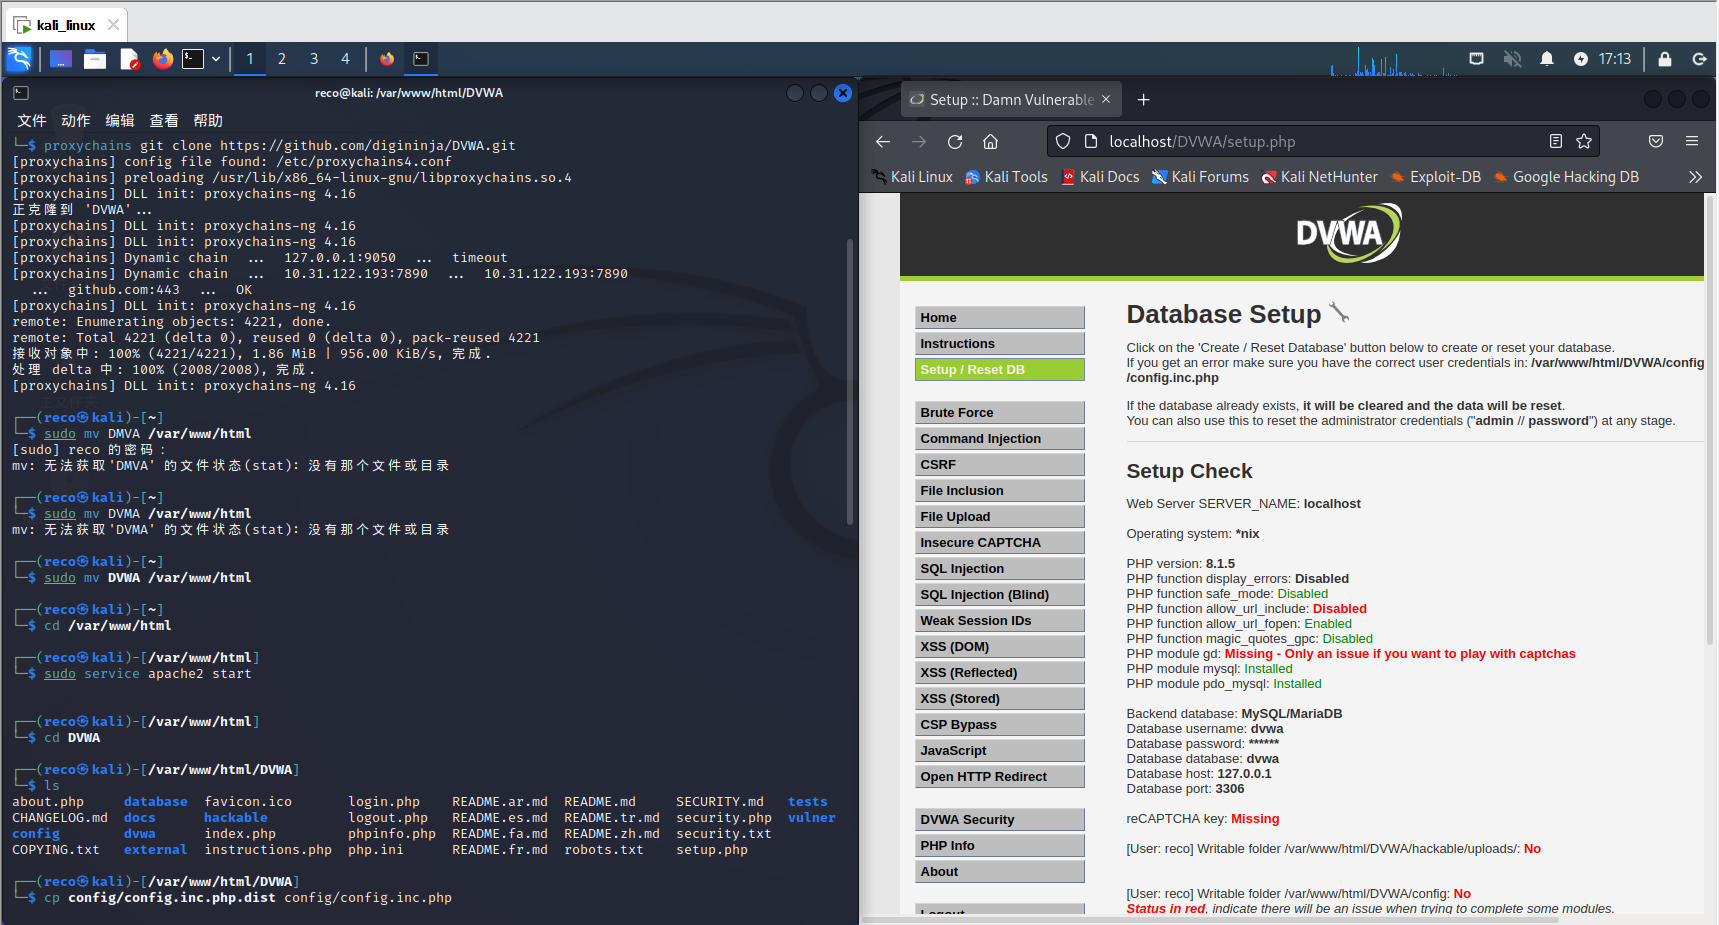The image size is (1719, 925).
Task: Click the terminal window menu icon in the title bar
Action: pos(21,93)
